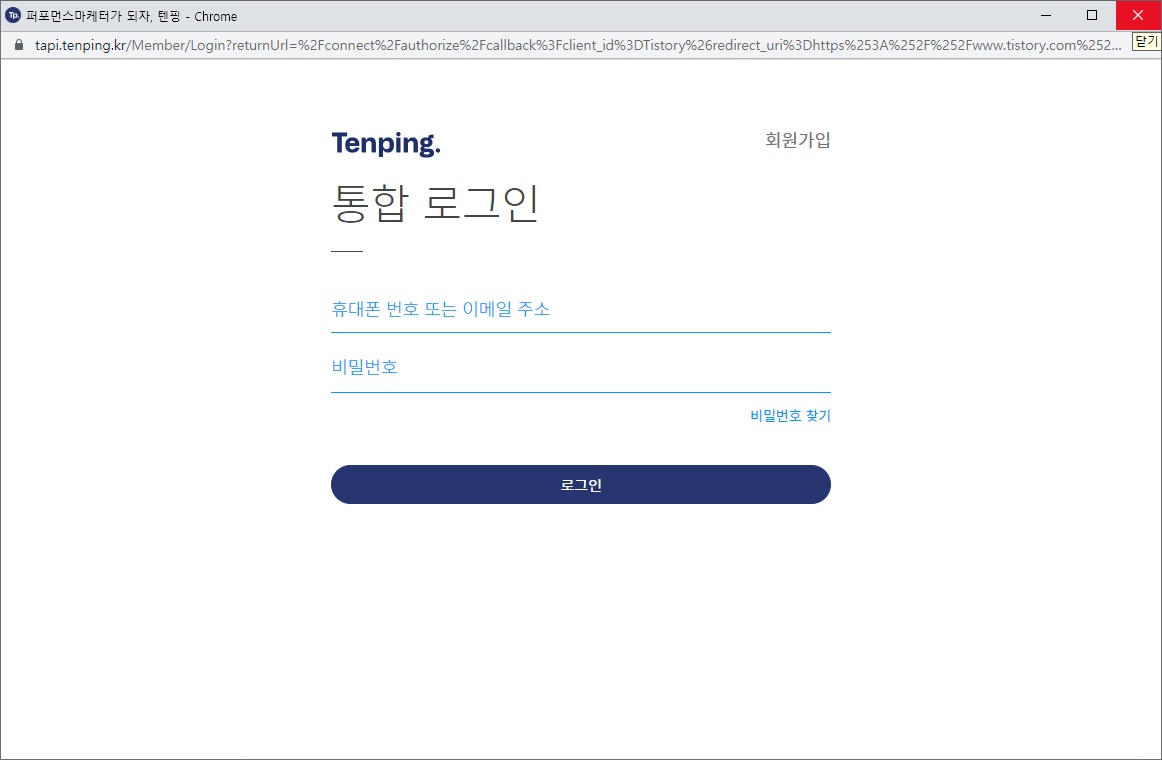Image resolution: width=1162 pixels, height=760 pixels.
Task: Click the Tenping logo
Action: (x=385, y=143)
